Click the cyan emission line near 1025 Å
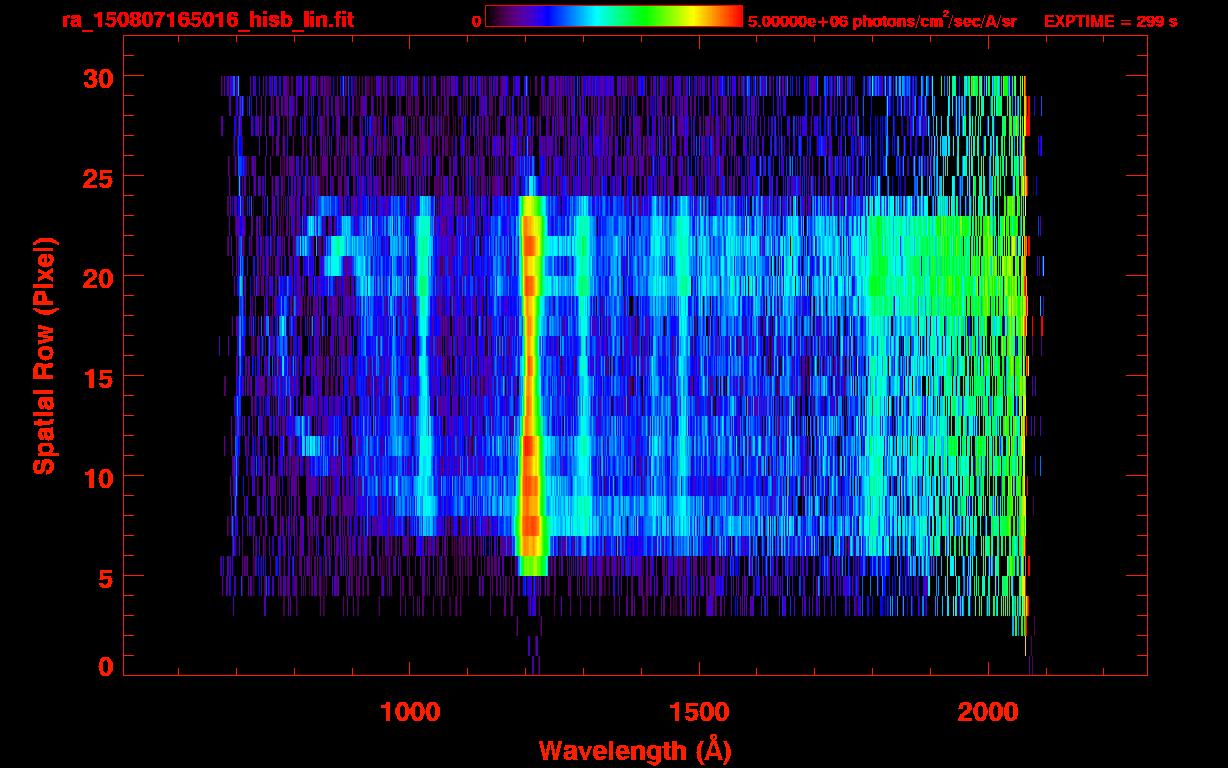 tap(425, 365)
